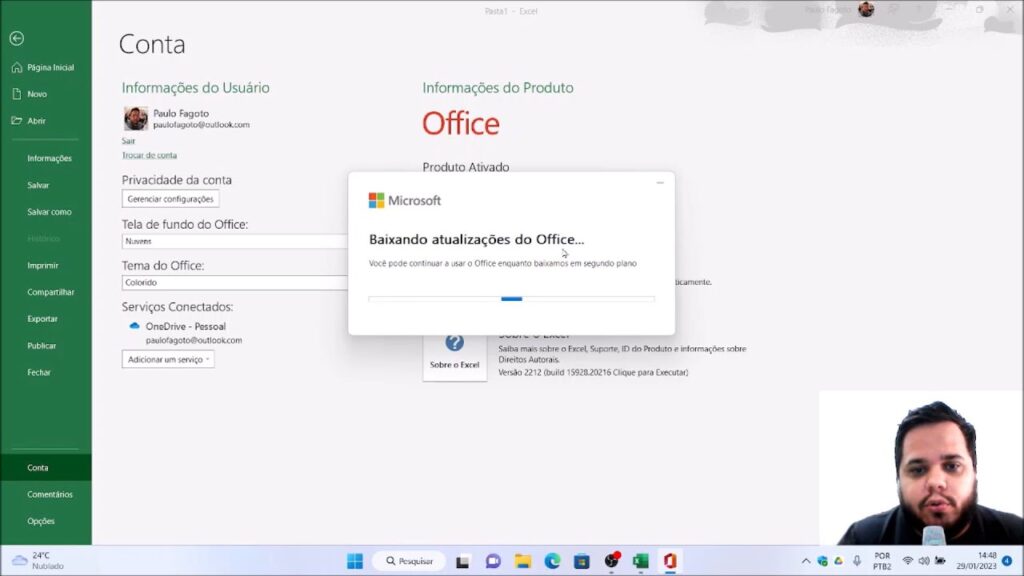Choose Fechar to close the workbook

pyautogui.click(x=39, y=372)
